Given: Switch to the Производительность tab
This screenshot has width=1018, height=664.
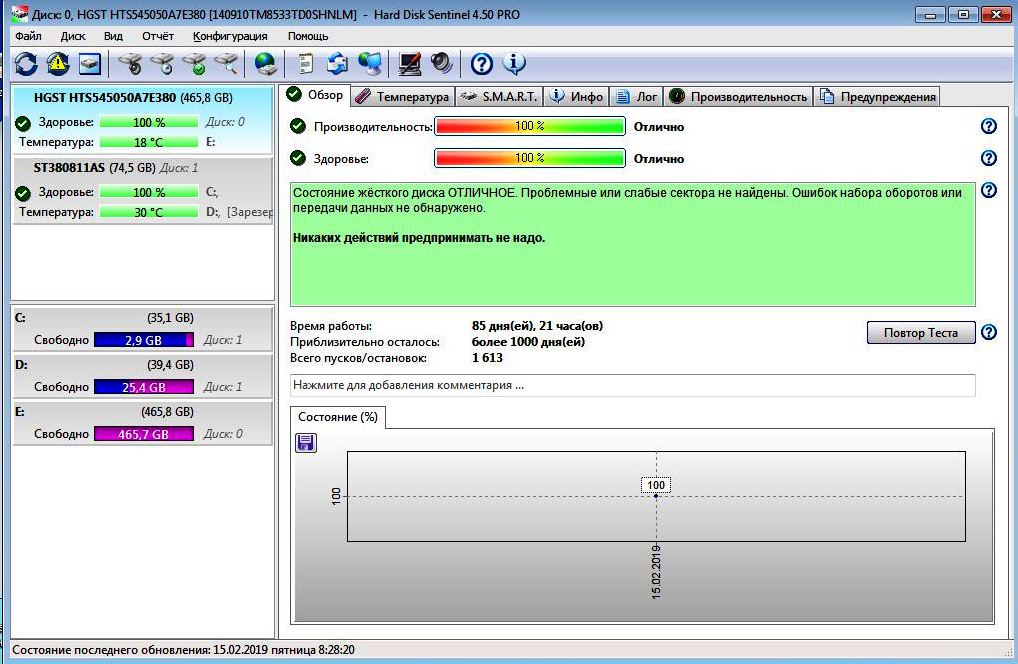Looking at the screenshot, I should (x=738, y=97).
